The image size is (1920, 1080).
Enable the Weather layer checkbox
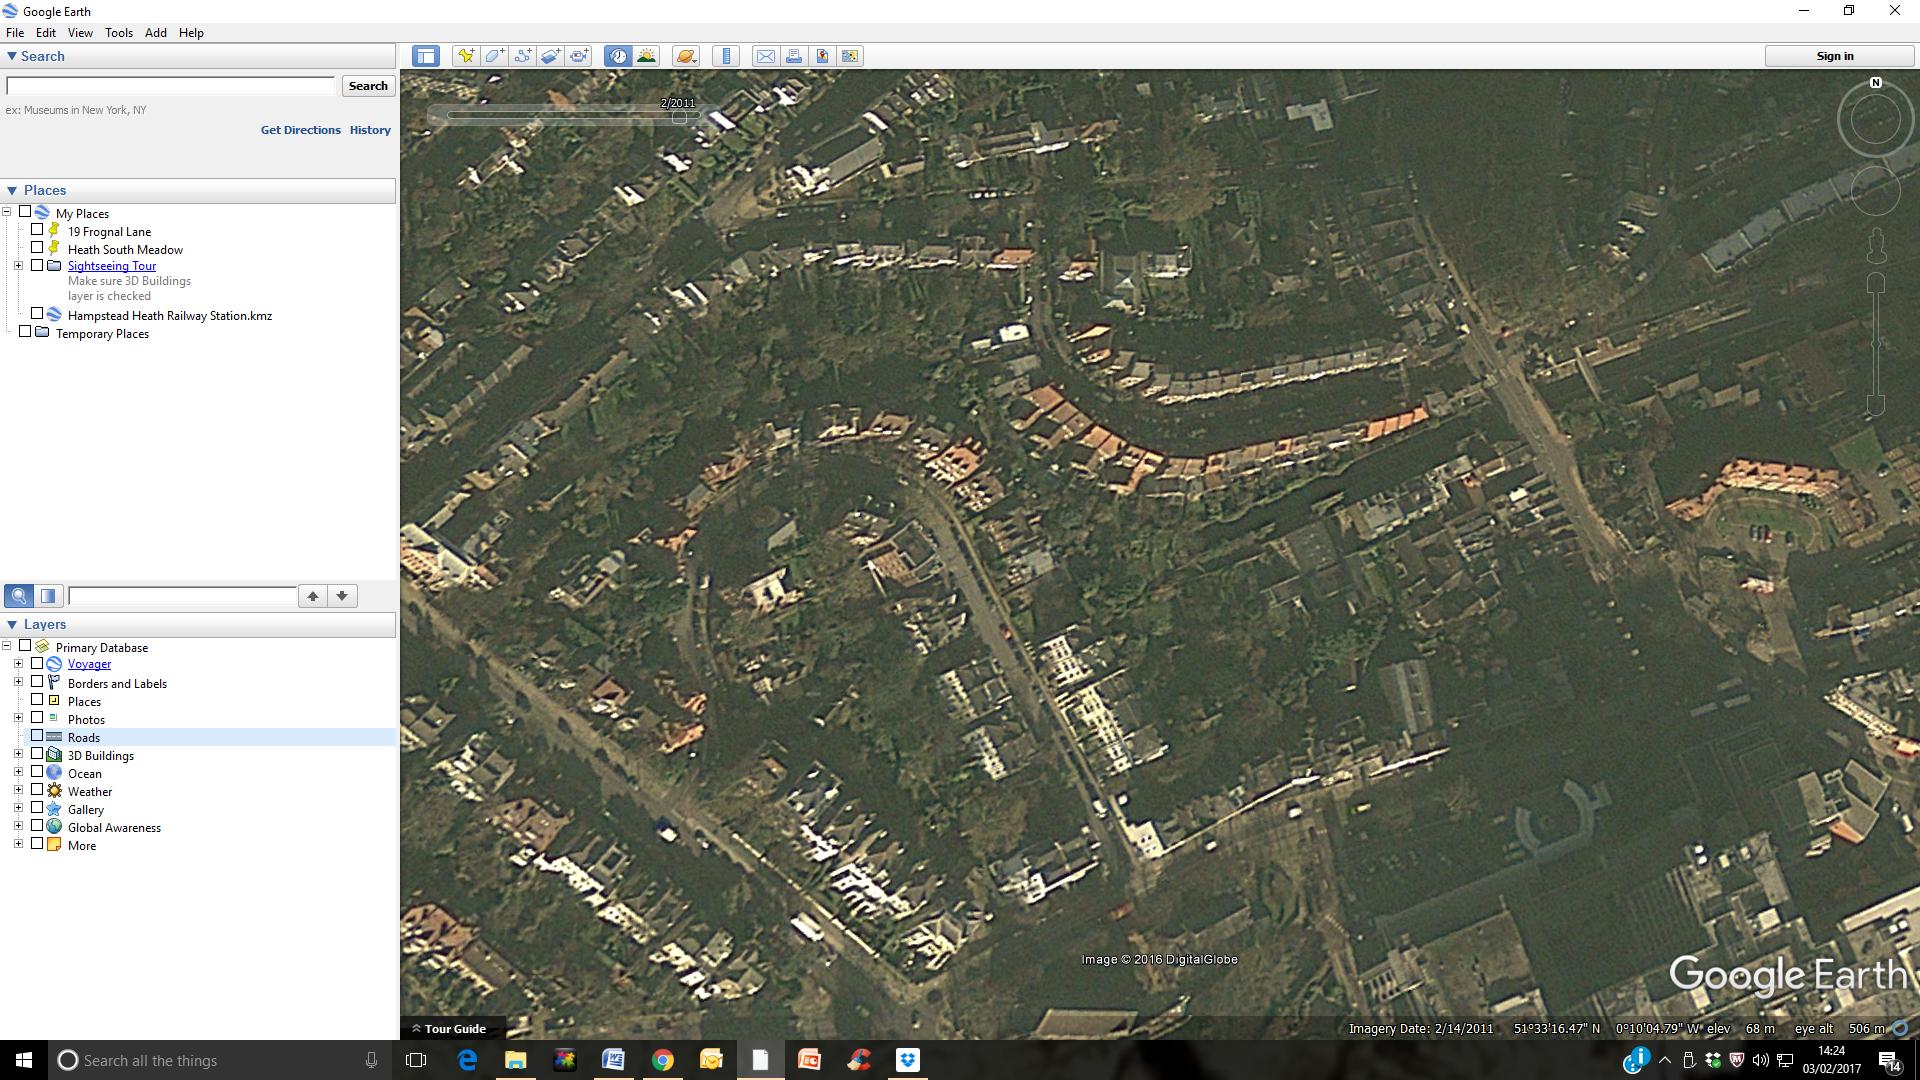tap(37, 790)
